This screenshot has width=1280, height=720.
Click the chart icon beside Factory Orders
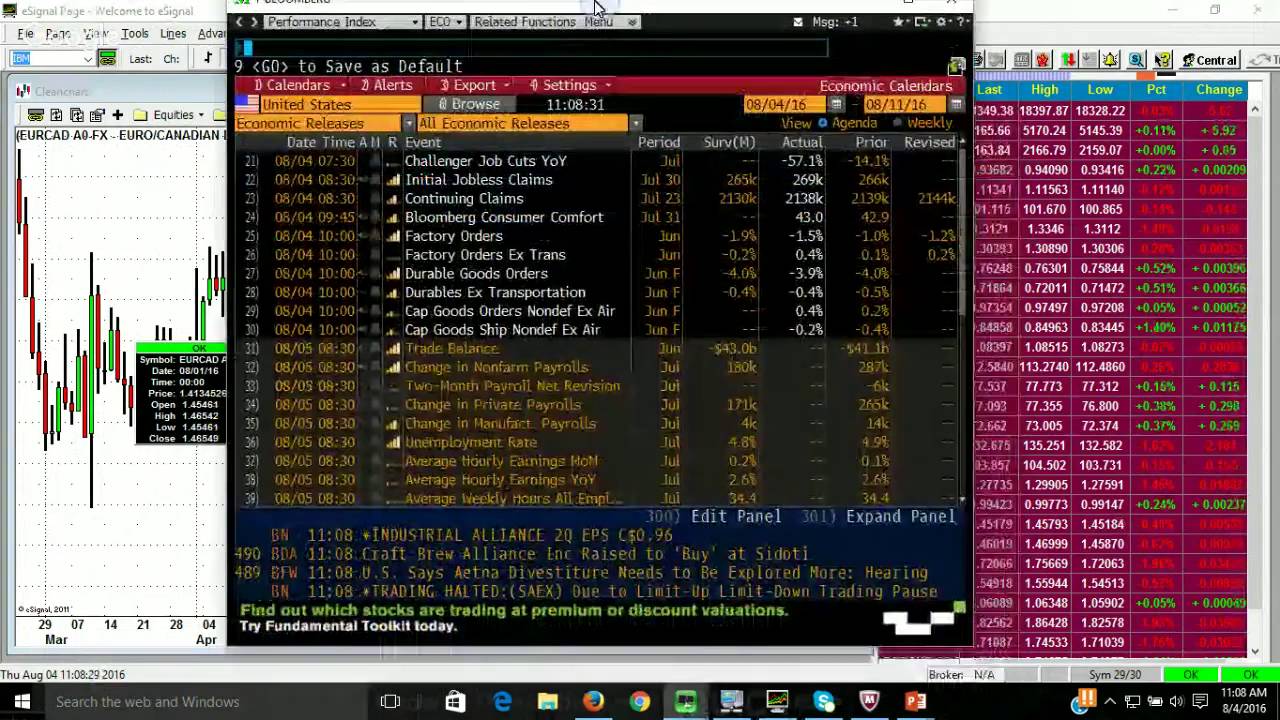pyautogui.click(x=393, y=236)
